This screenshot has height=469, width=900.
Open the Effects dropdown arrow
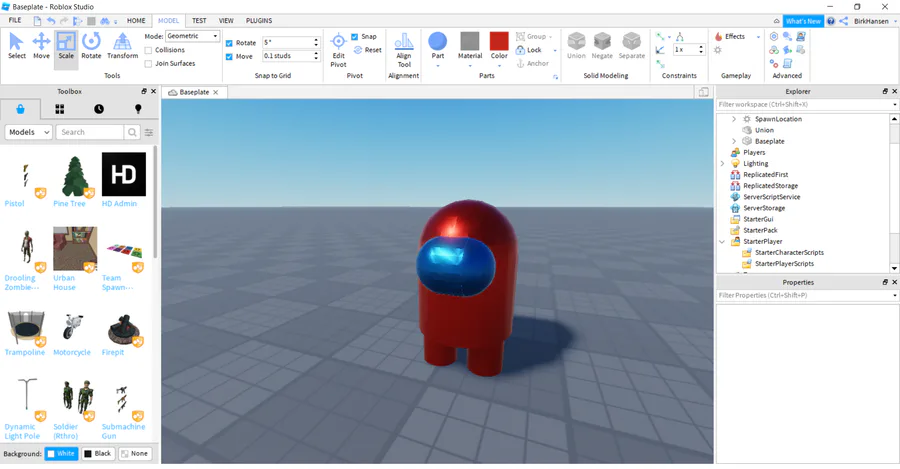tap(758, 37)
